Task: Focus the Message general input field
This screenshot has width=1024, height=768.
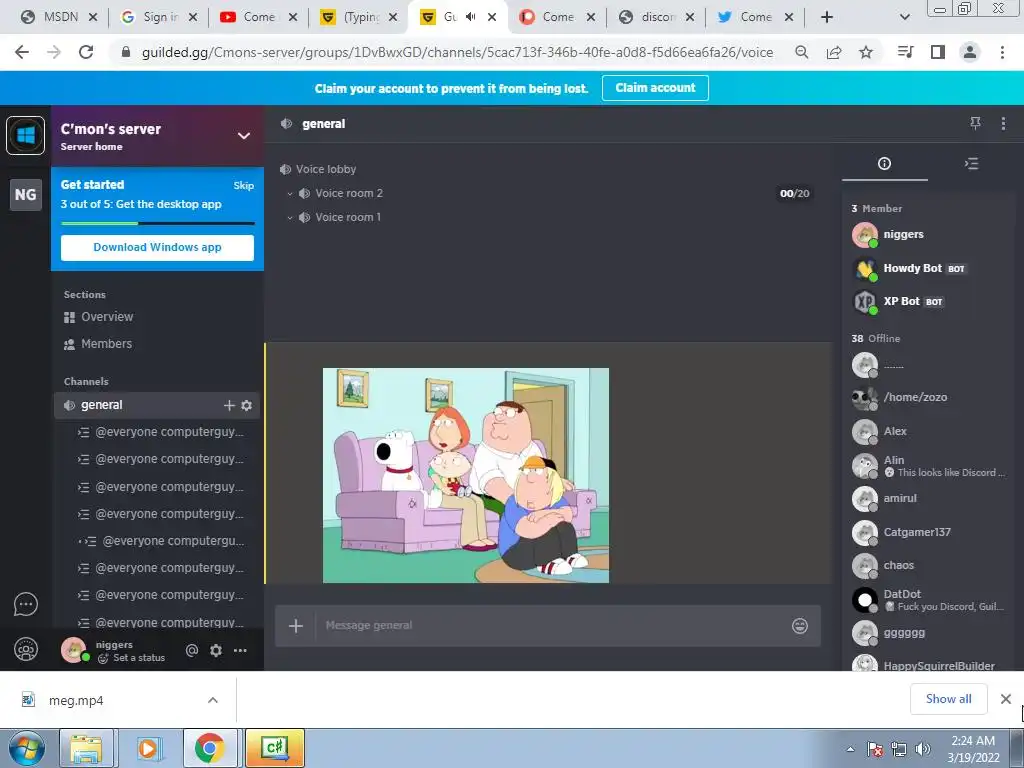Action: 549,626
